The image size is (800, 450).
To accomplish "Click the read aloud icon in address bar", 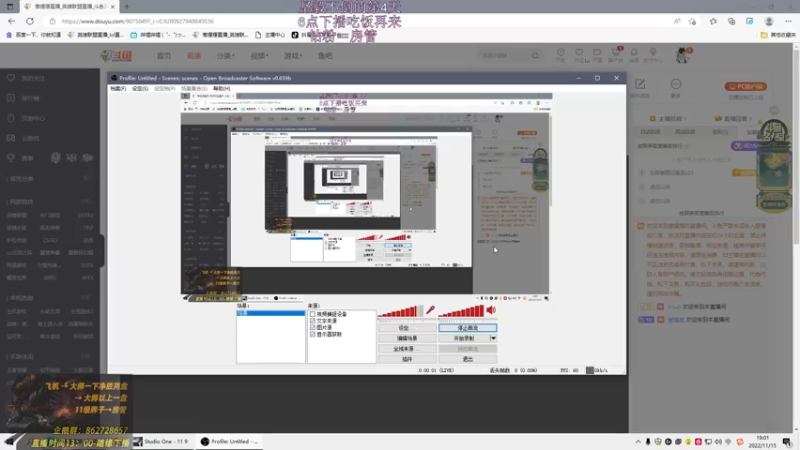I will click(x=677, y=21).
